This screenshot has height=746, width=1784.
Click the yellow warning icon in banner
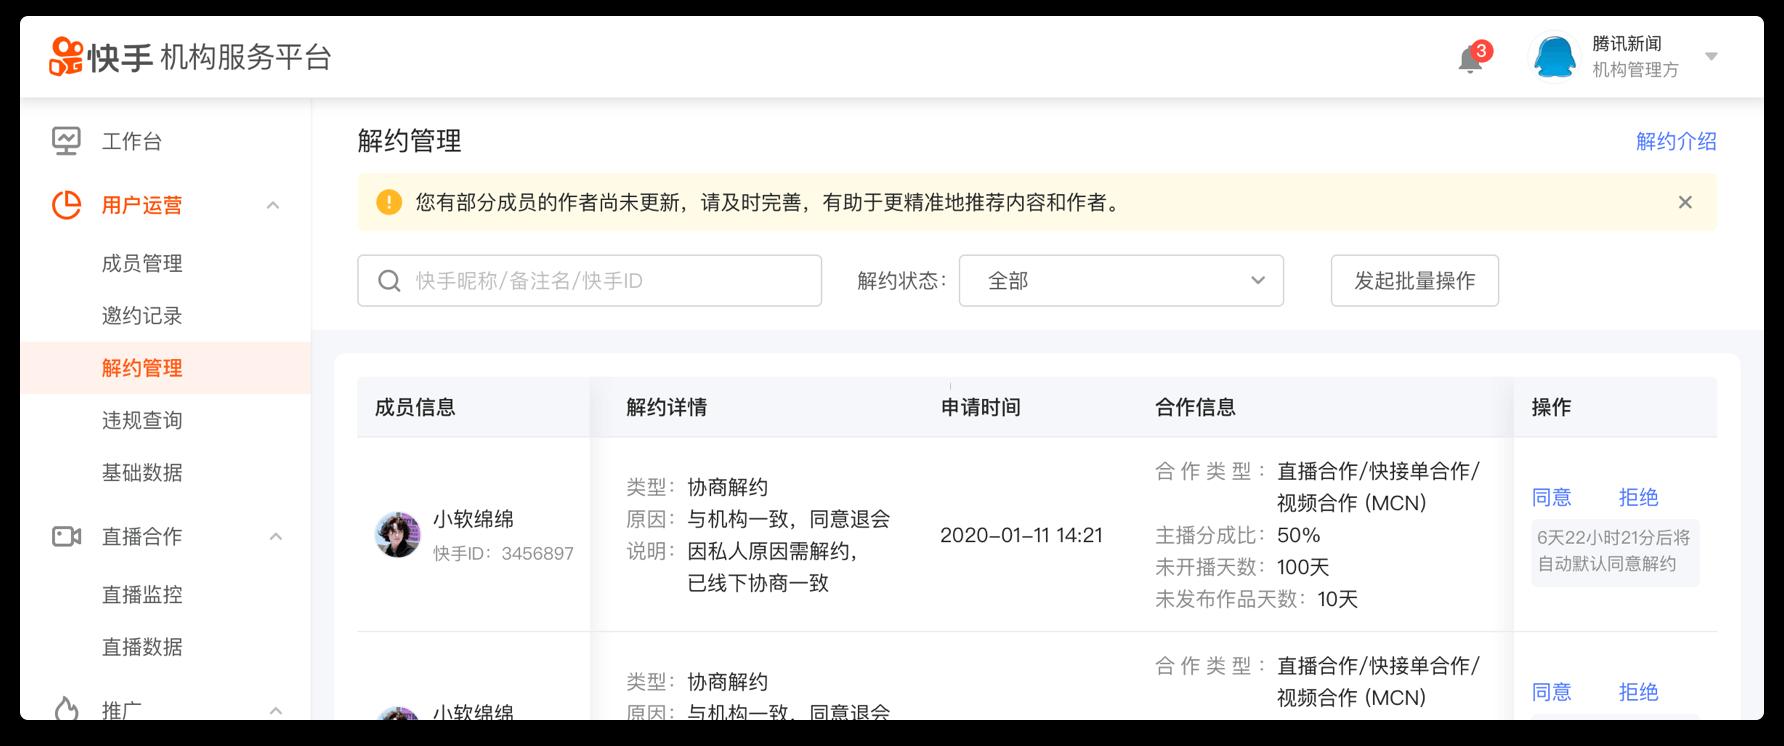pos(388,203)
